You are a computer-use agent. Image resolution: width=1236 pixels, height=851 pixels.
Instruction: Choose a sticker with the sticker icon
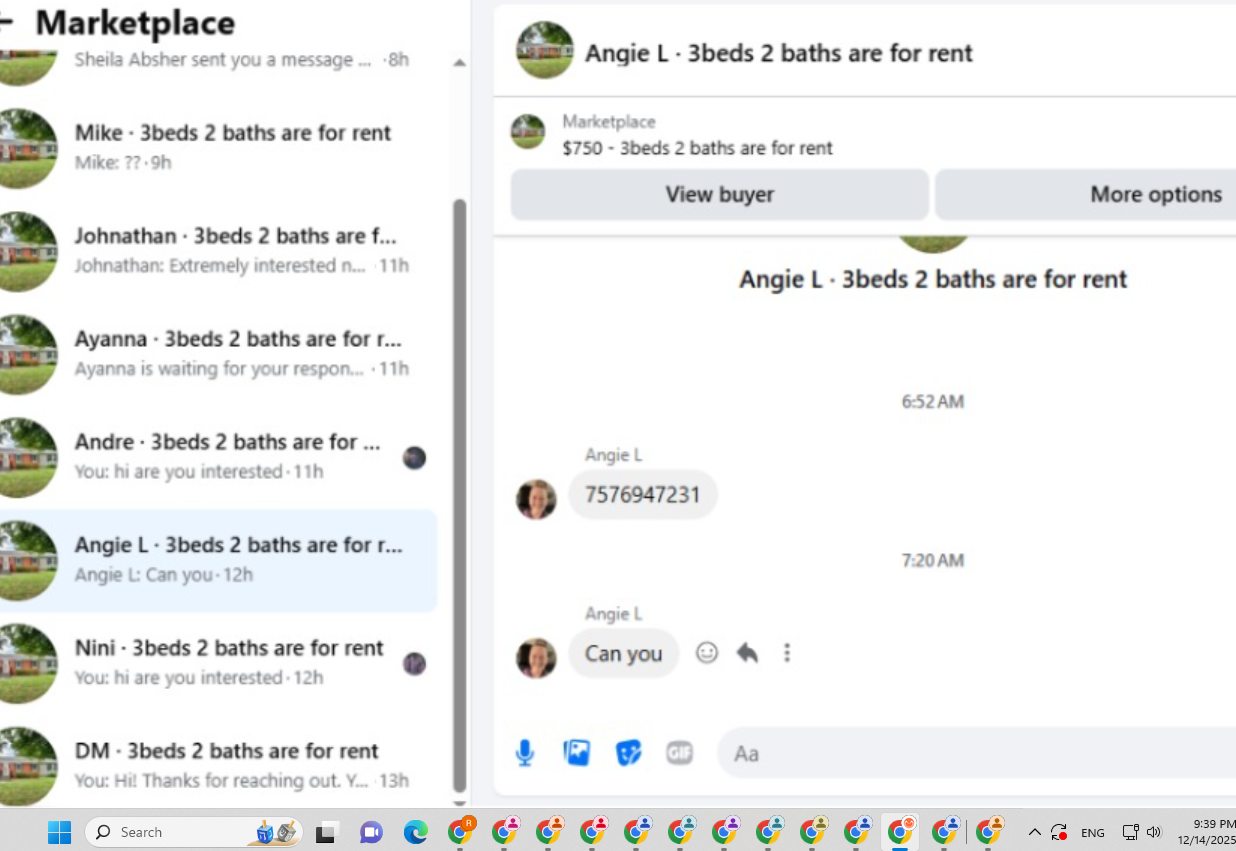pos(628,753)
